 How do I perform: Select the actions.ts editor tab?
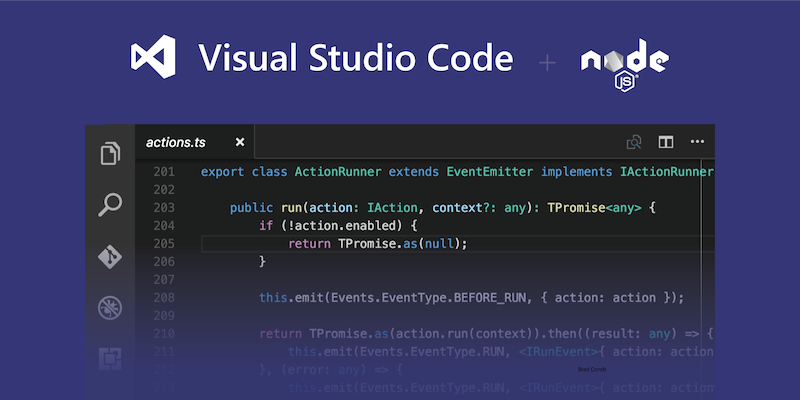pos(195,142)
